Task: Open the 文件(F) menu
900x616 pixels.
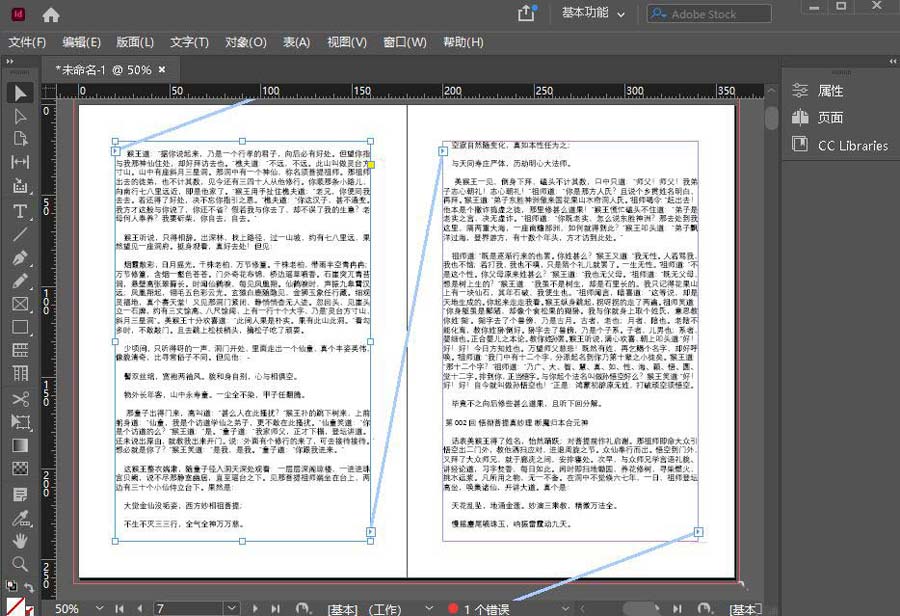Action: 27,42
